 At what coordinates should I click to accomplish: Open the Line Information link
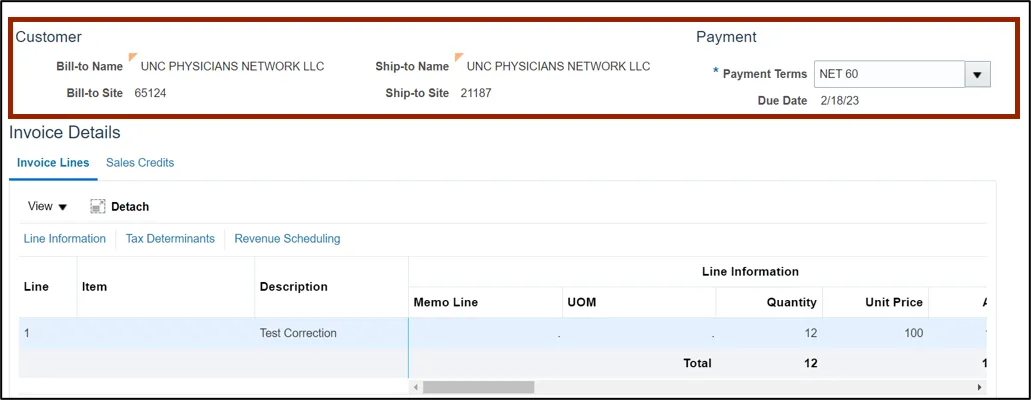click(x=64, y=239)
